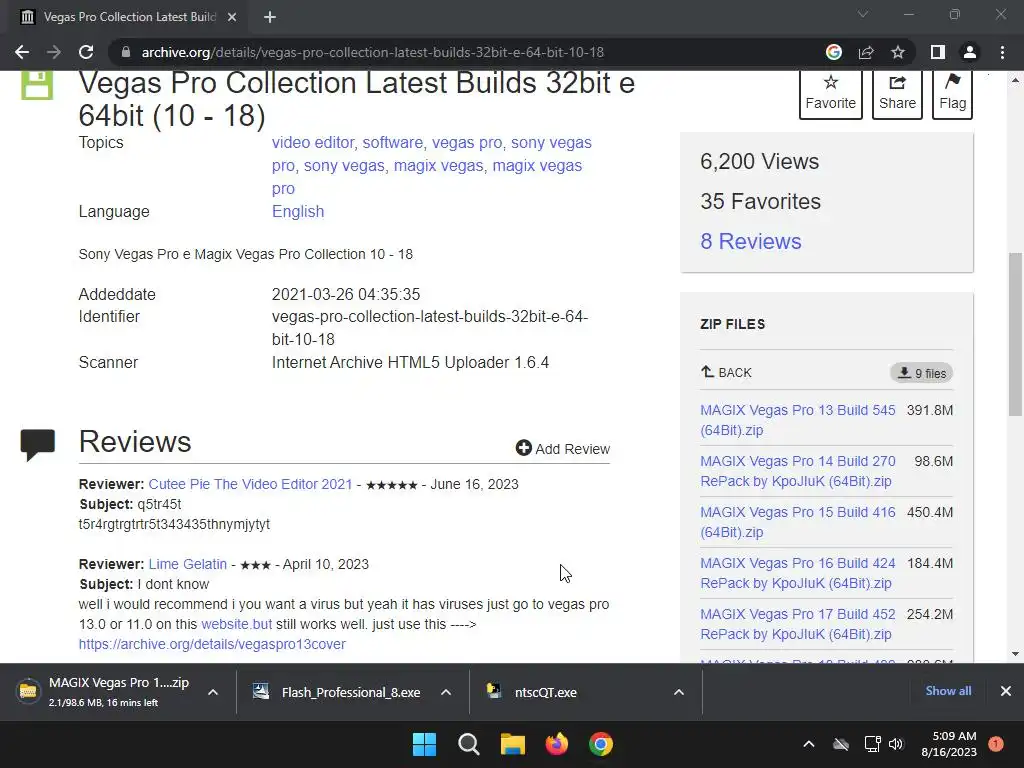Download MAGIX Vegas Pro 14 Build 270 zip

pyautogui.click(x=797, y=471)
